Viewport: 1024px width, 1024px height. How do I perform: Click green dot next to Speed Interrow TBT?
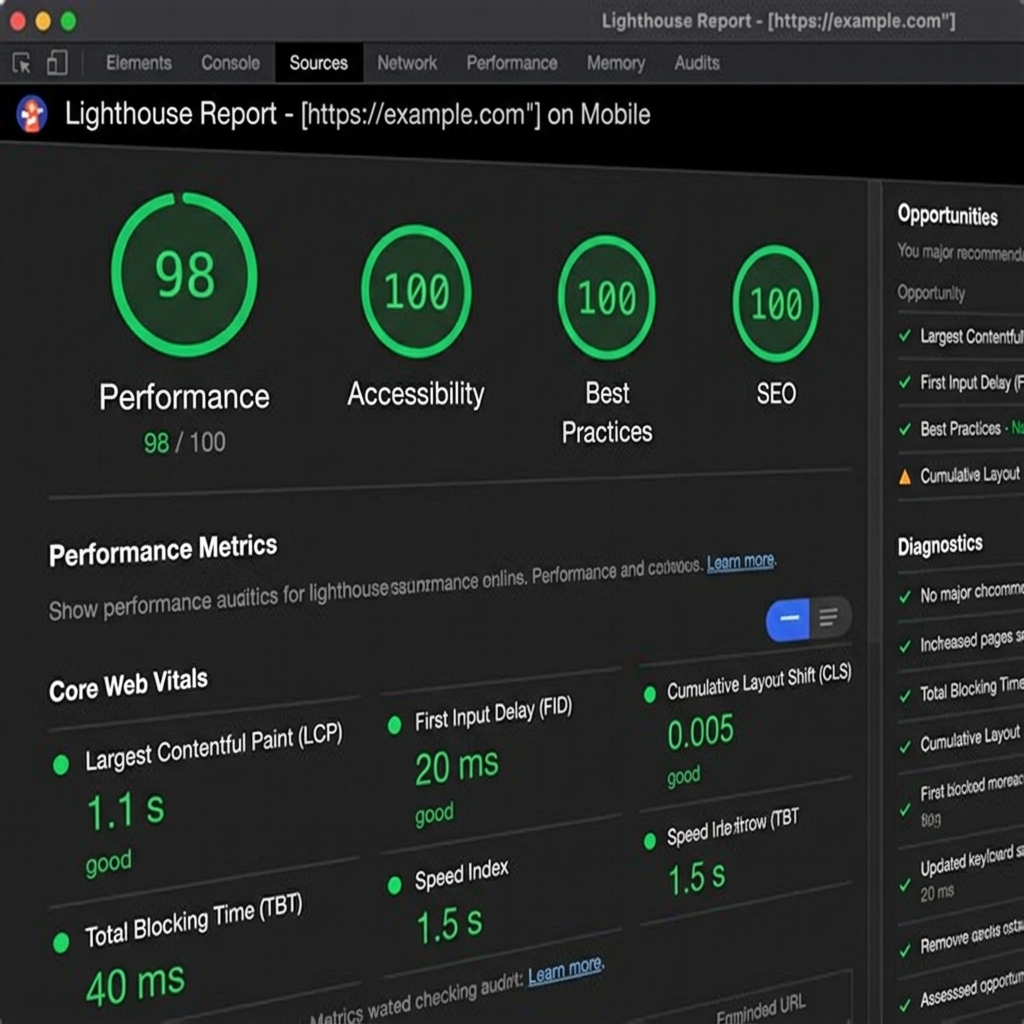[650, 841]
